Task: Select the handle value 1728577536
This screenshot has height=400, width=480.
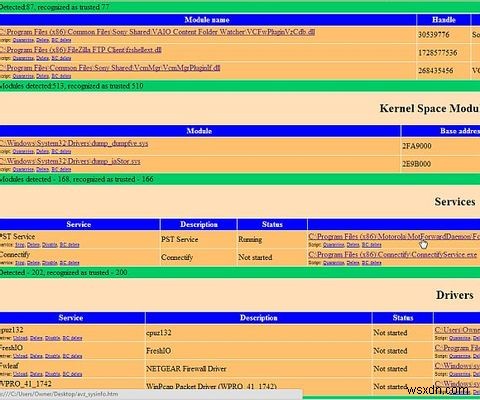Action: tap(438, 53)
